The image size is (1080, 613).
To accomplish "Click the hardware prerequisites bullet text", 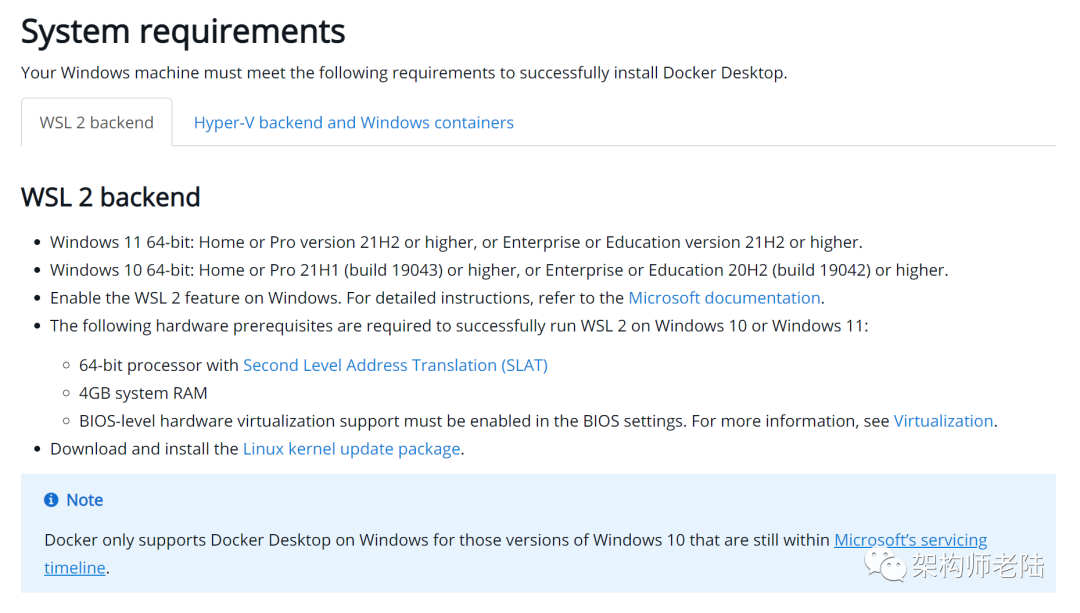I will tap(459, 326).
